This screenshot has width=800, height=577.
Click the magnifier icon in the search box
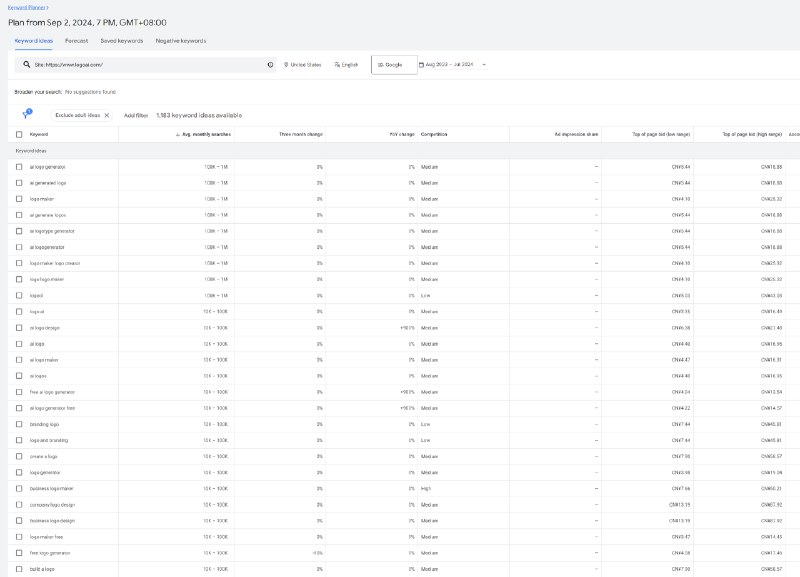click(x=27, y=64)
